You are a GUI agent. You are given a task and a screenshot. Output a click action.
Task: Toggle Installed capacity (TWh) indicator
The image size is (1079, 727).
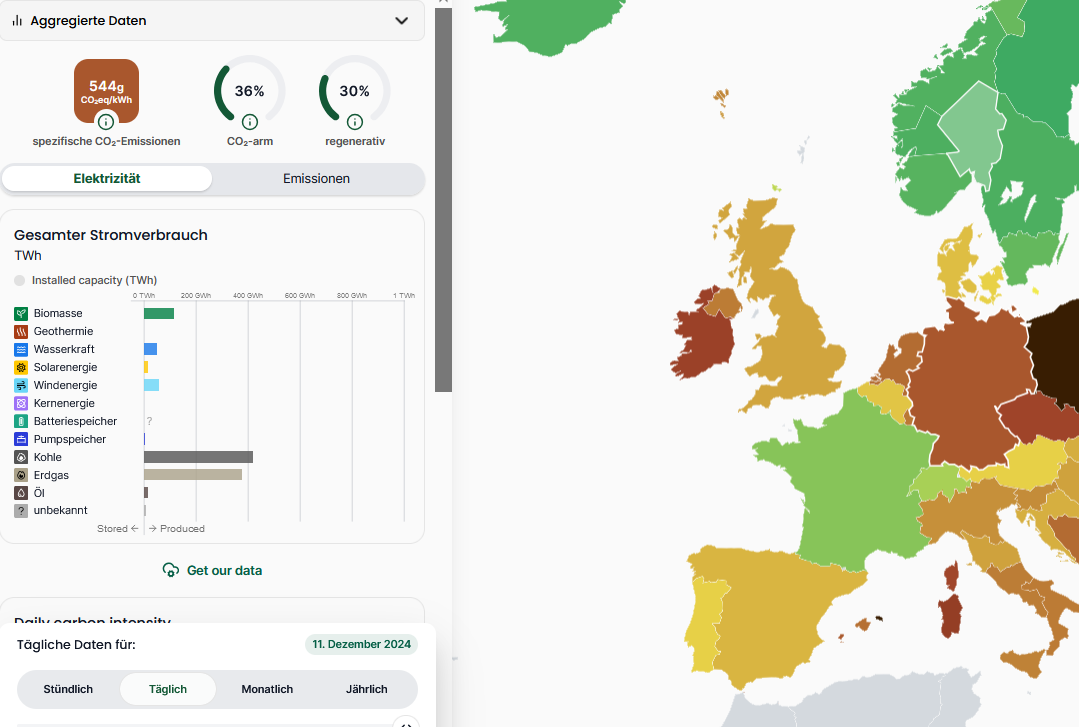coord(19,280)
